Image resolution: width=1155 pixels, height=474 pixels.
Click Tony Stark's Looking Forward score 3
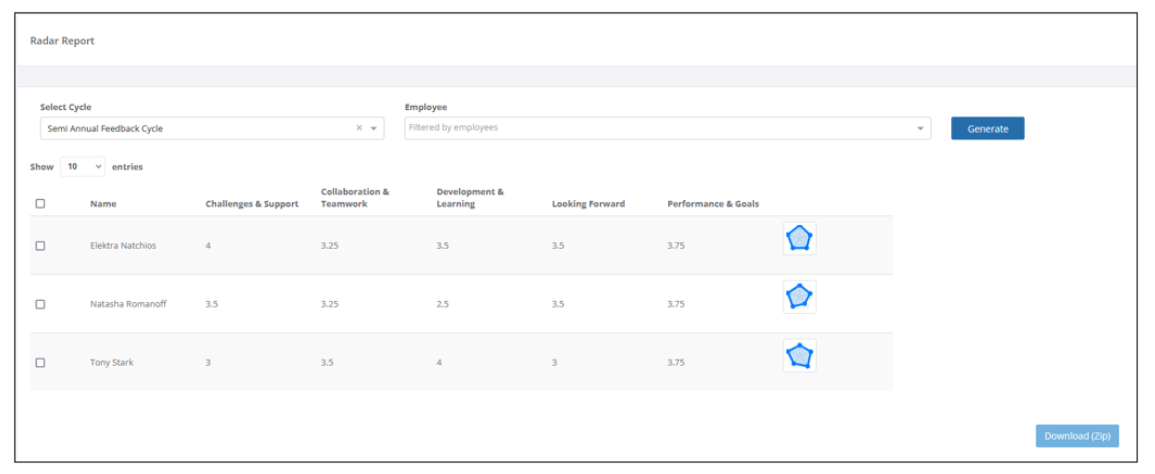555,362
